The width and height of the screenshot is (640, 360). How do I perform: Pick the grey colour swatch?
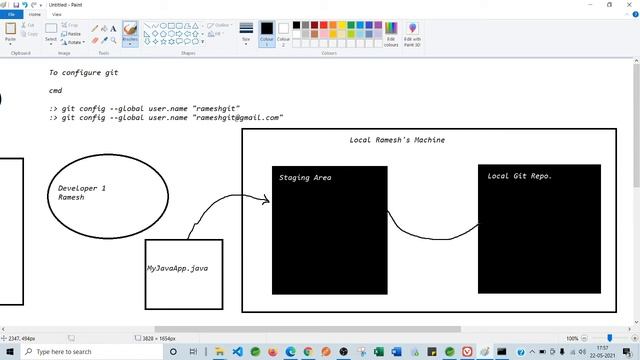click(x=305, y=25)
